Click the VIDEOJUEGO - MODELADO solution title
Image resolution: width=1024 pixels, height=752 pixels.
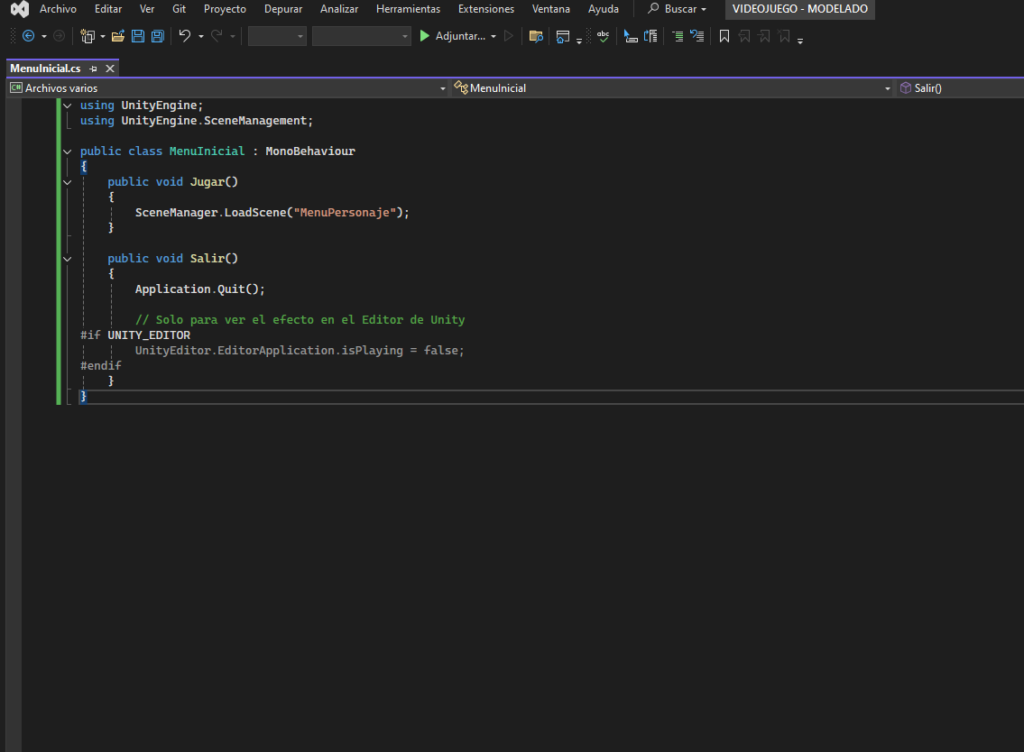pyautogui.click(x=799, y=9)
